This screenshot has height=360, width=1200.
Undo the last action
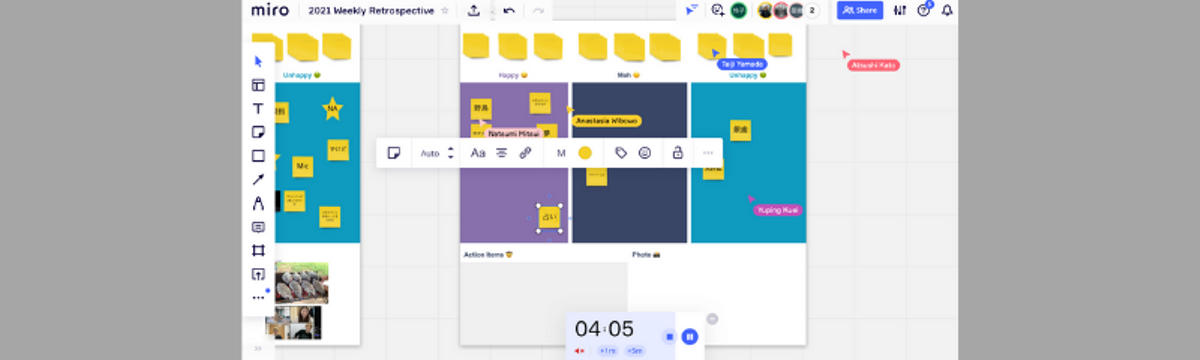[x=510, y=10]
